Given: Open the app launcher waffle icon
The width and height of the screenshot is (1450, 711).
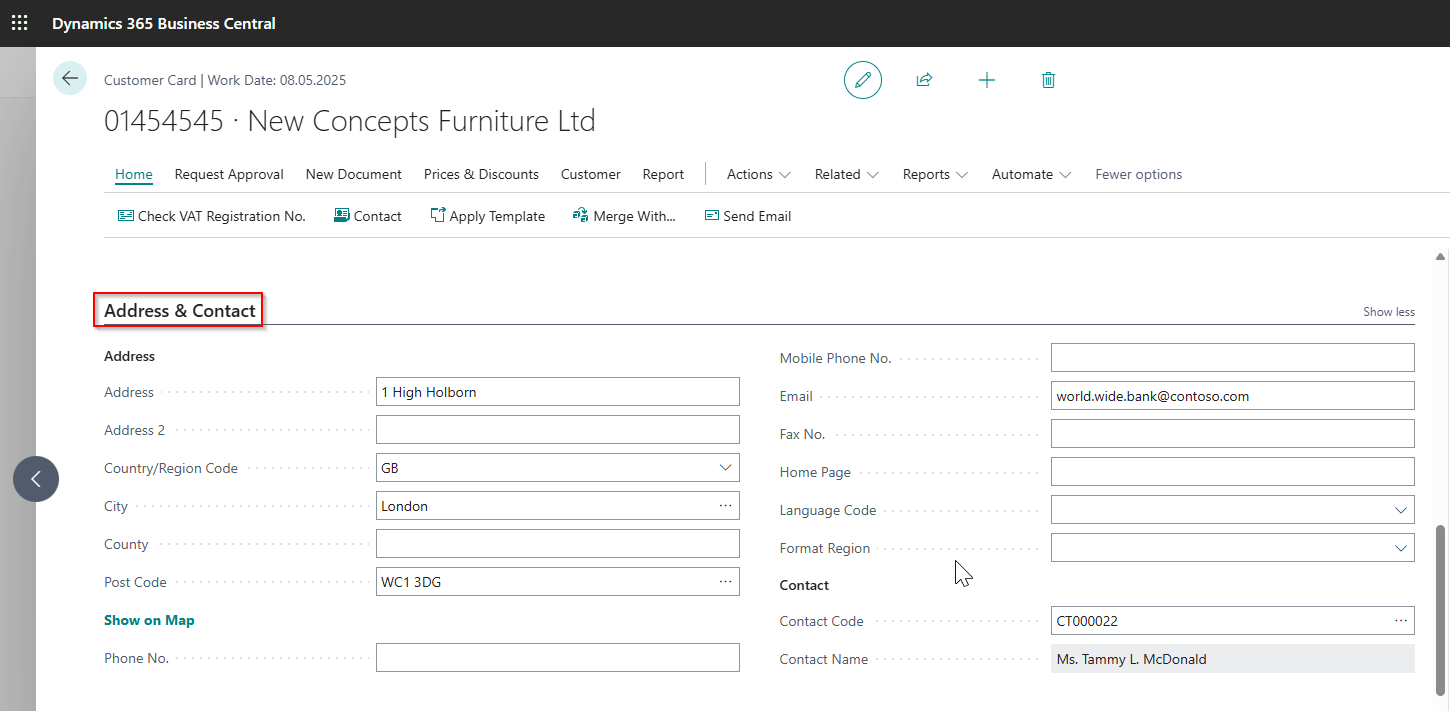Looking at the screenshot, I should pos(20,23).
